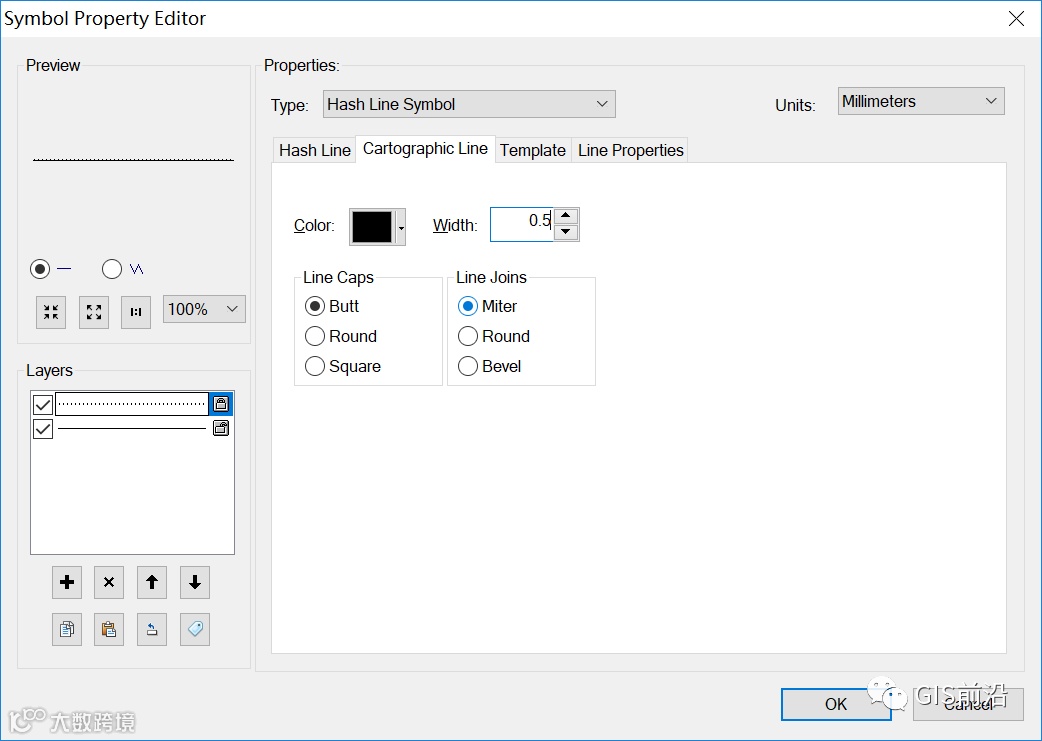Open the preview zoom percentage dropdown
This screenshot has width=1042, height=741.
[x=205, y=310]
